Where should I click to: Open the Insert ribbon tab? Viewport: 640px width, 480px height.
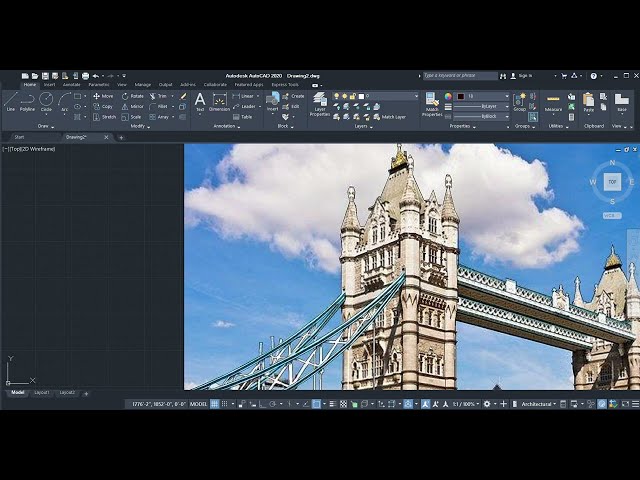click(49, 85)
